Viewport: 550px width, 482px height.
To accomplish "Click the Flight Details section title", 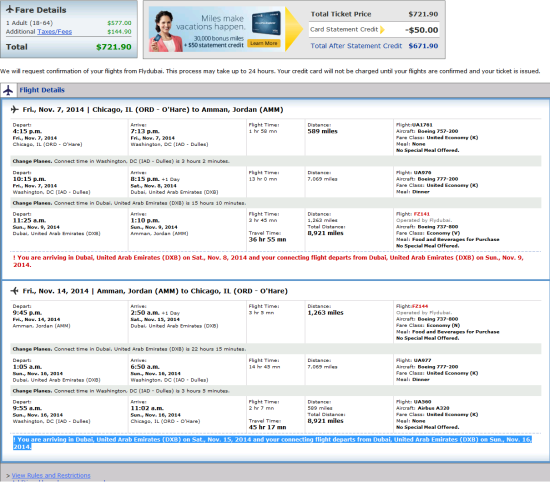I will [x=42, y=90].
